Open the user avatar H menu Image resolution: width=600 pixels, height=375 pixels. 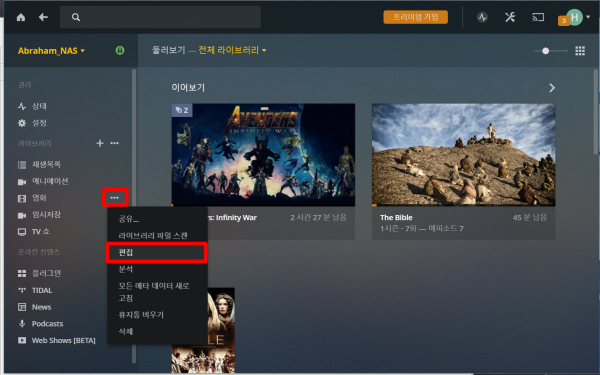coord(574,17)
